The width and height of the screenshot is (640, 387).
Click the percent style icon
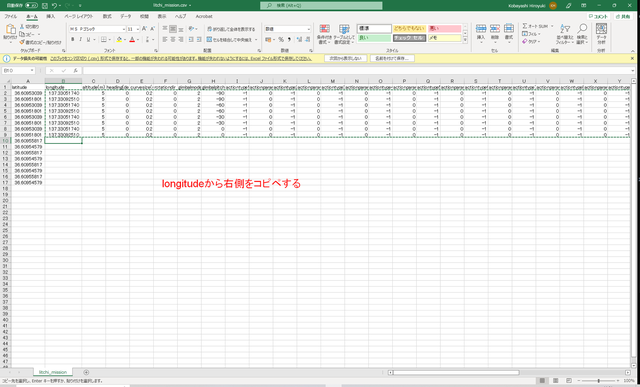click(x=281, y=40)
